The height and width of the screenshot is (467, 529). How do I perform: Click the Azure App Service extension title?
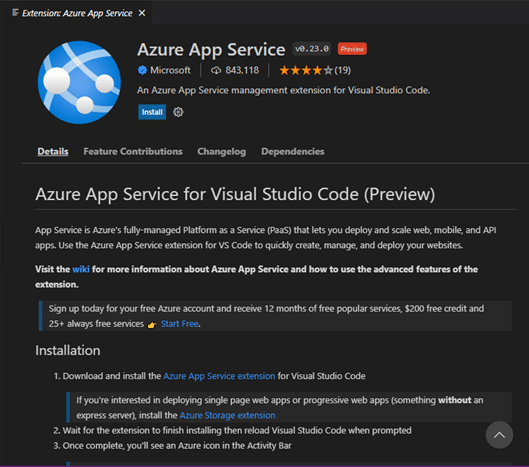[x=211, y=50]
